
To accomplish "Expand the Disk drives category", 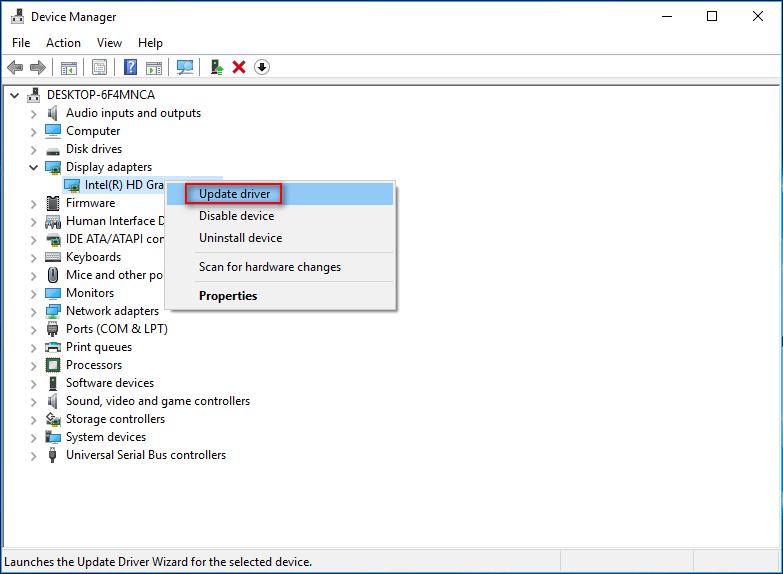I will pos(33,150).
